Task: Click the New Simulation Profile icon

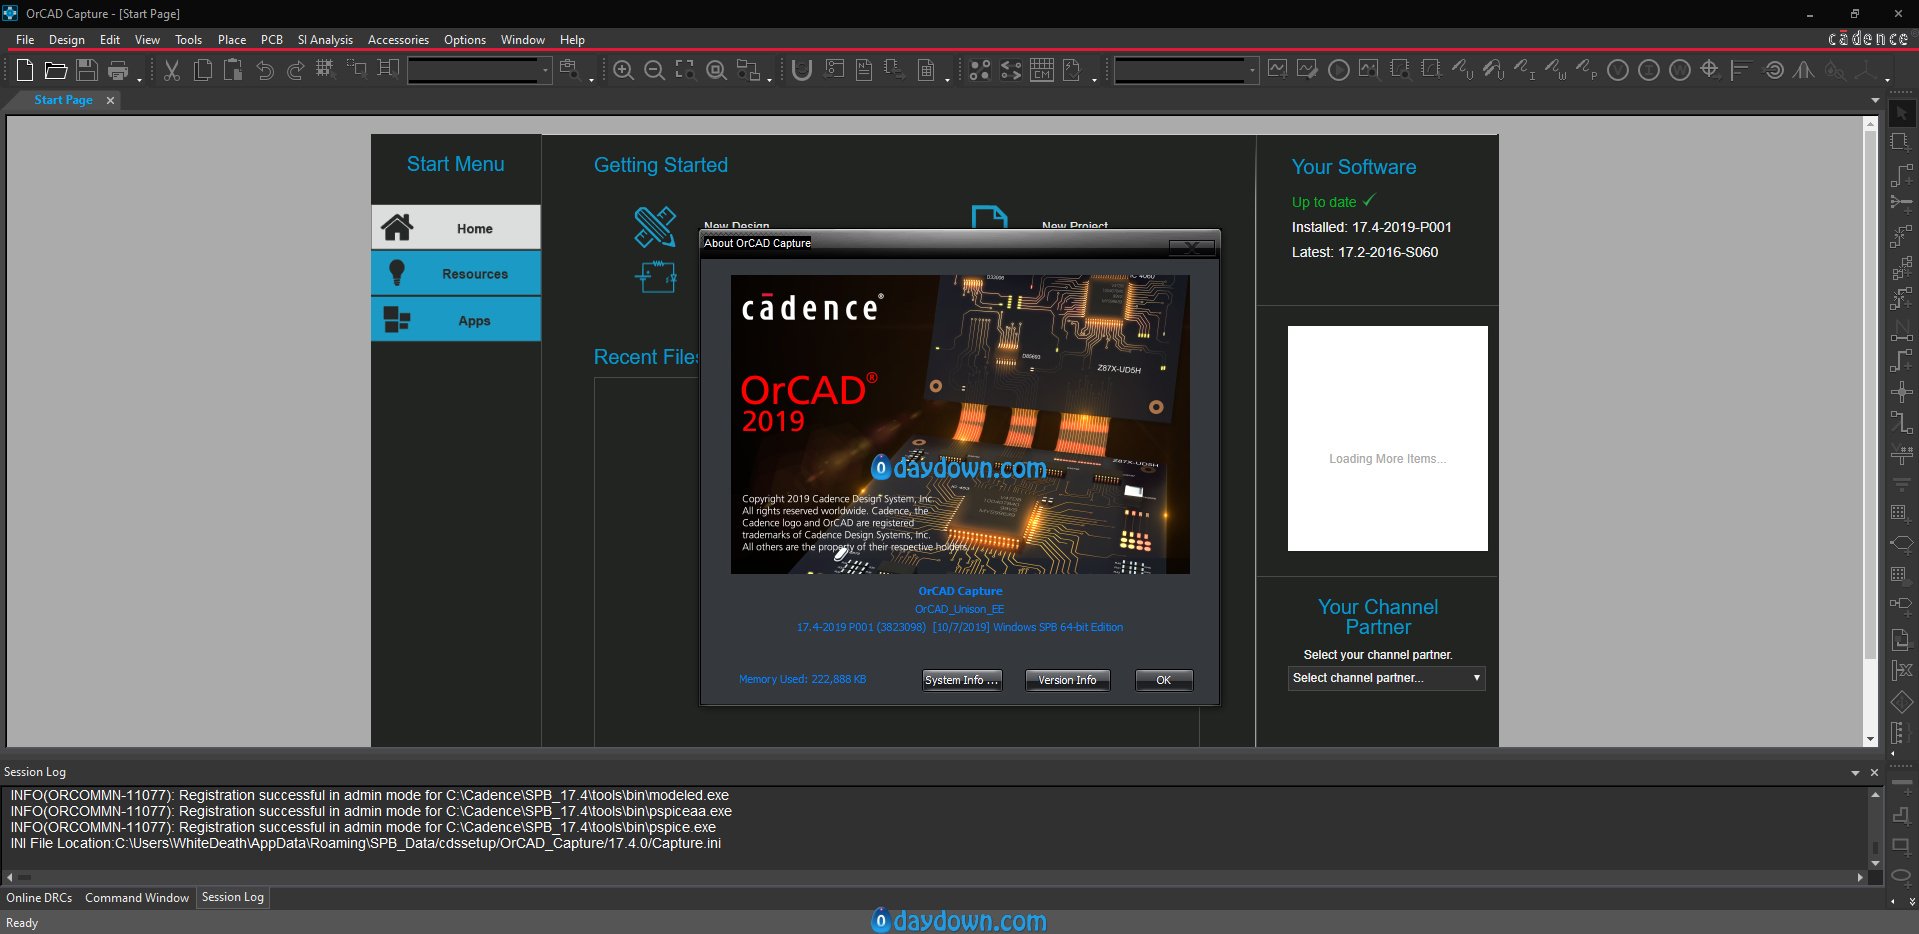Action: [1277, 70]
